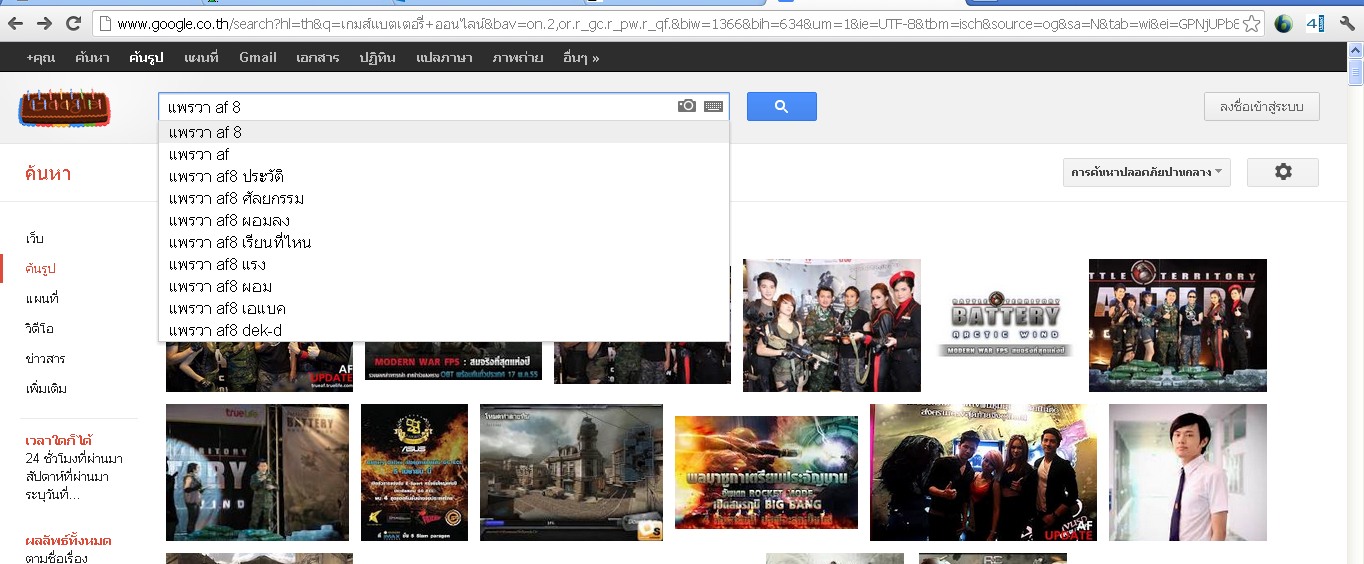Viewport: 1364px width, 564px height.
Task: Filter results by สัปดาห์ที่ผ่านมา
Action: 67,477
